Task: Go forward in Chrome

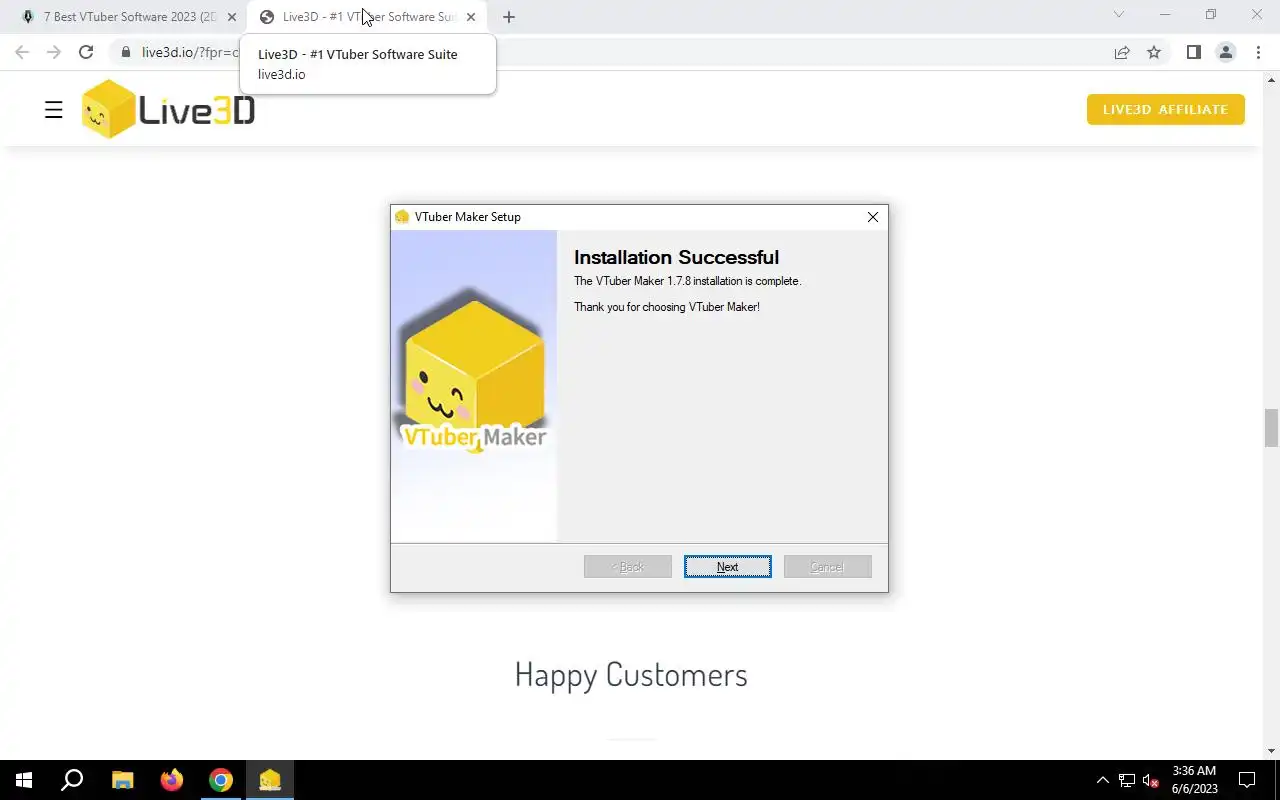Action: point(54,52)
